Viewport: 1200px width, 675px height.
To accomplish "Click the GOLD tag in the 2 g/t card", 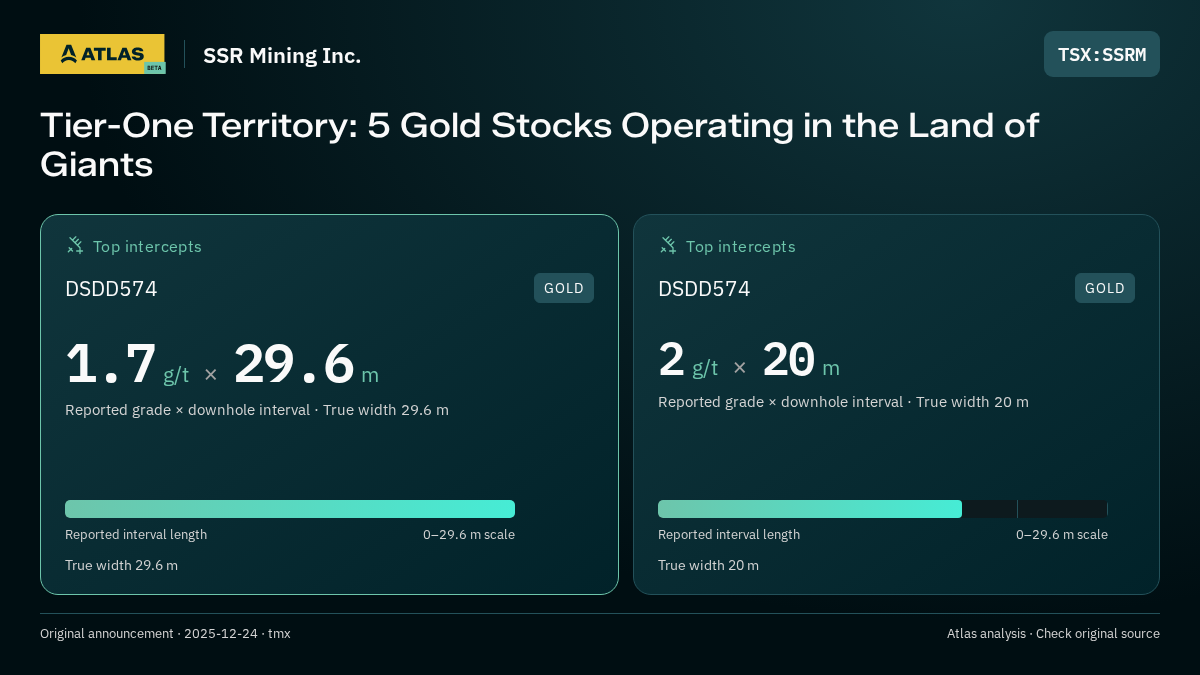I will pos(1105,288).
